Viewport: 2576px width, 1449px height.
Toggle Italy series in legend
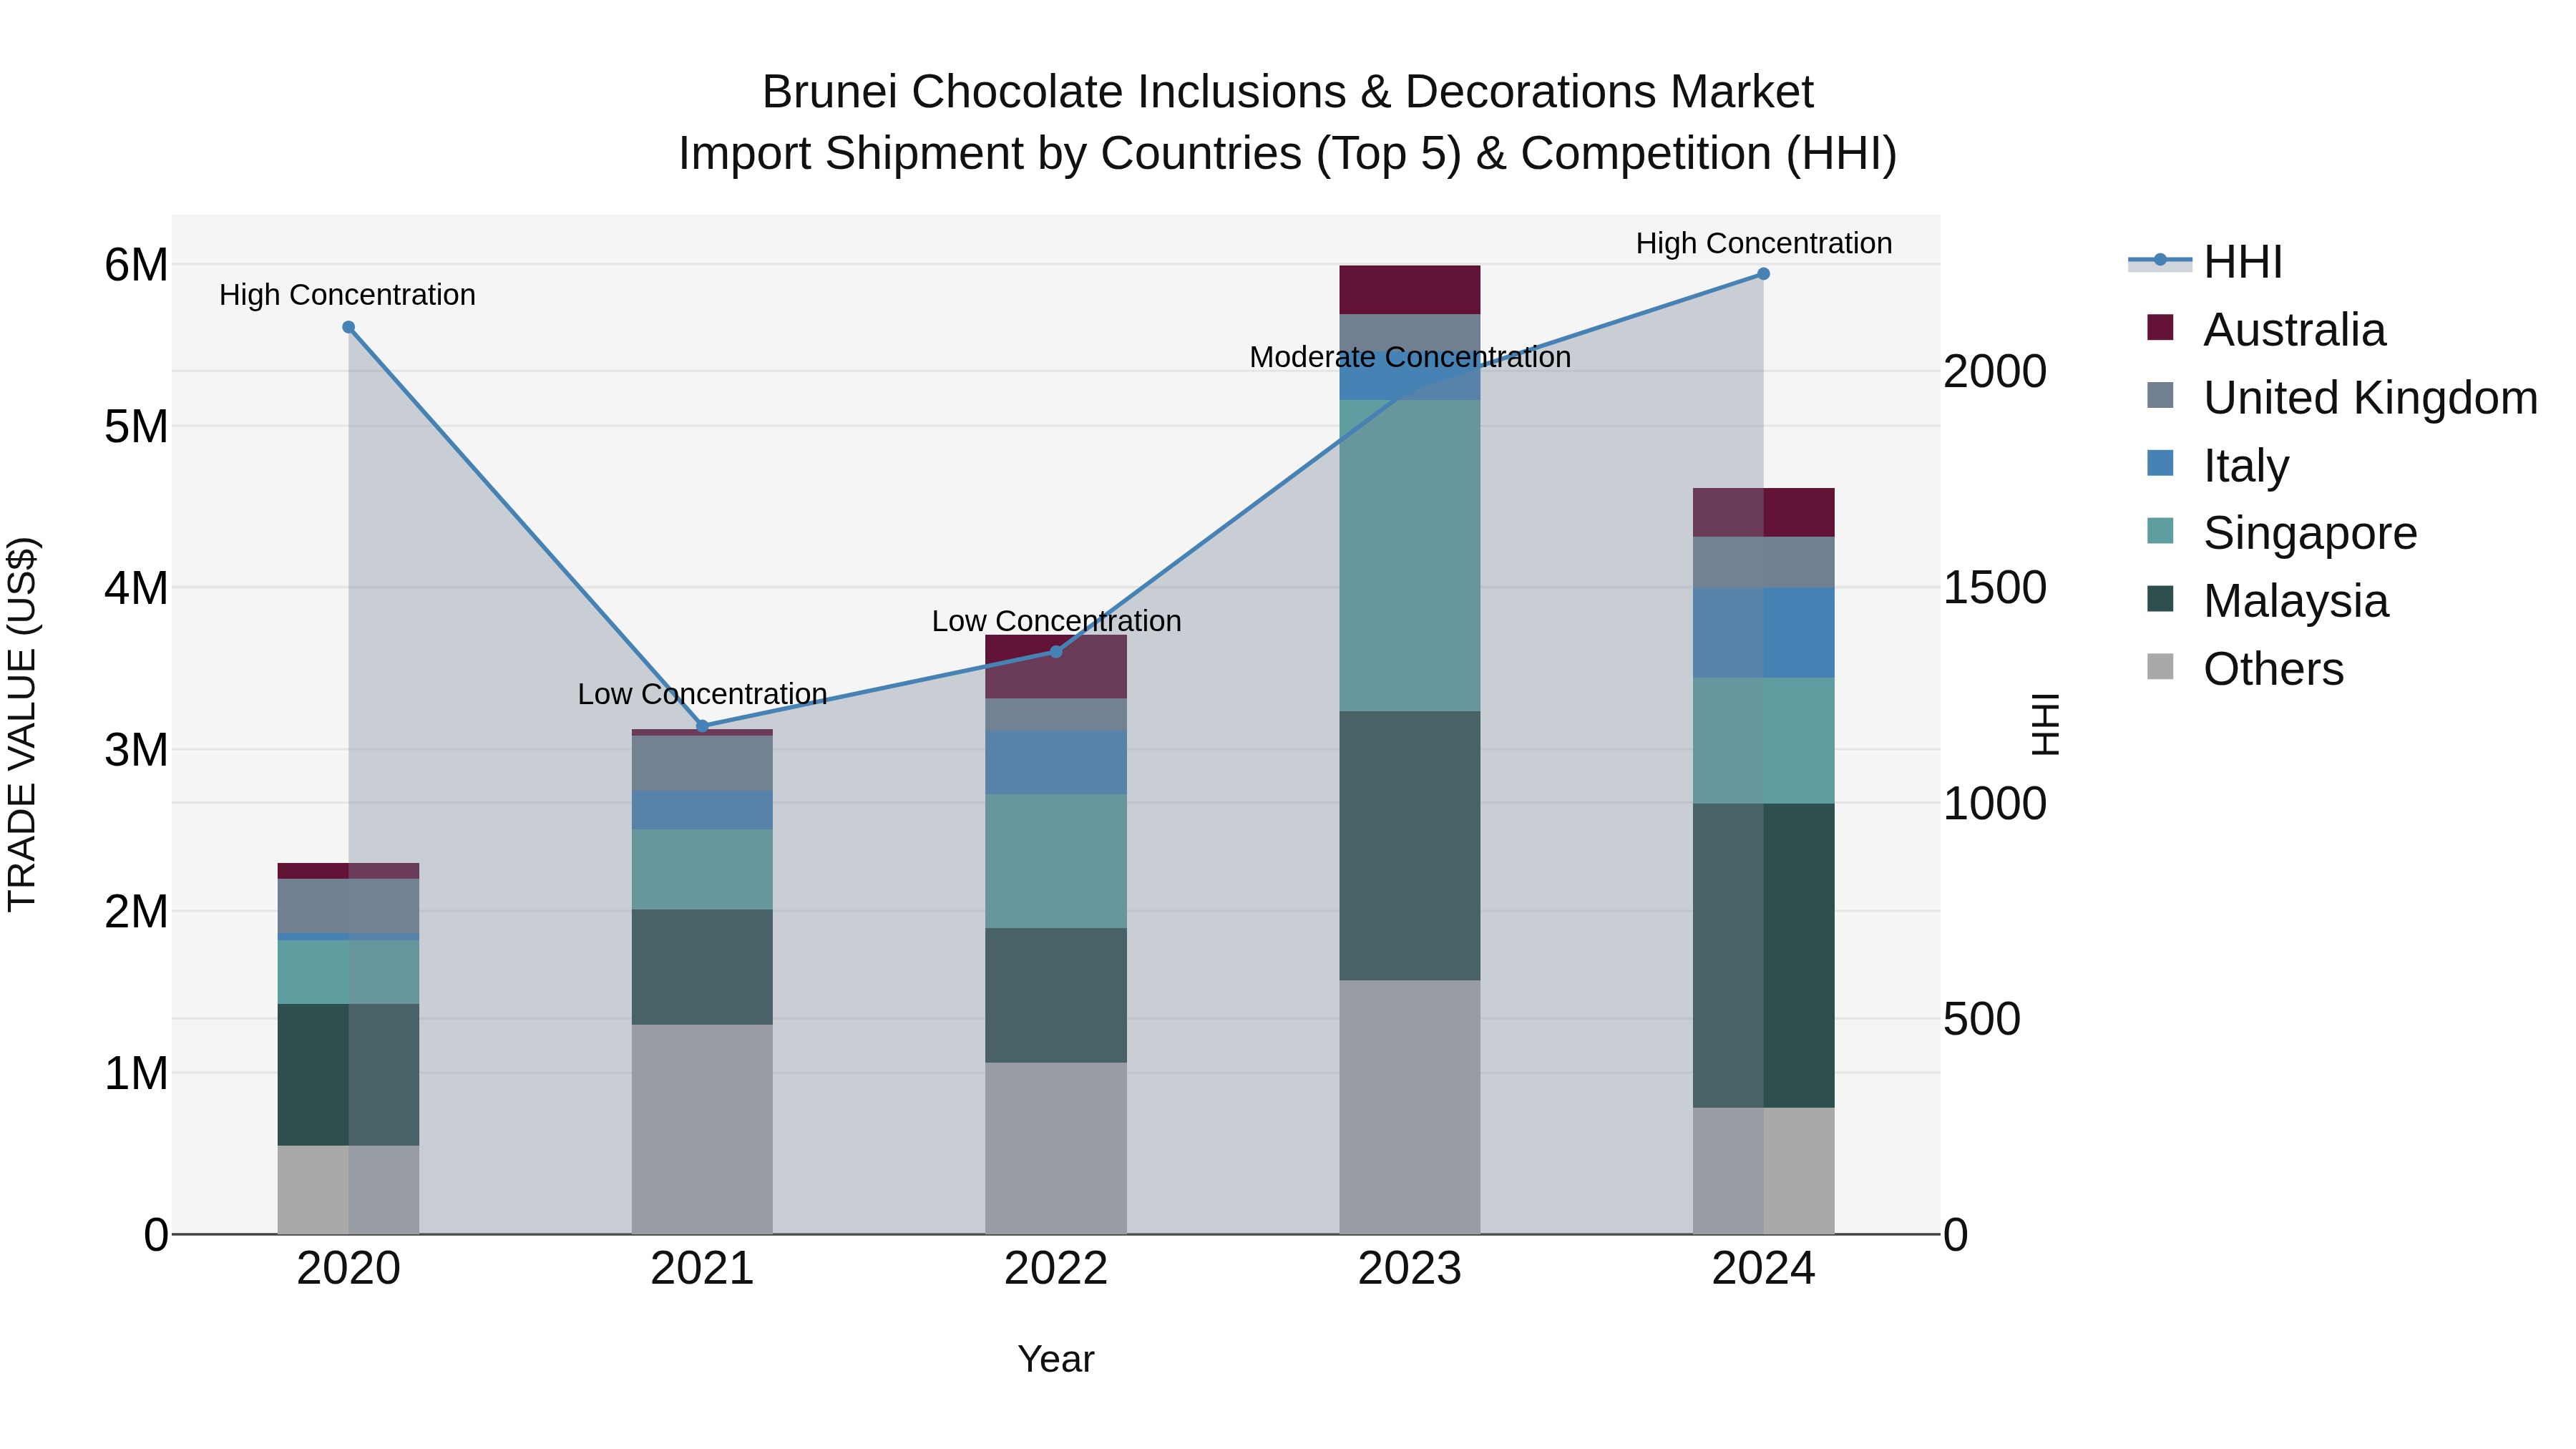[x=2217, y=466]
